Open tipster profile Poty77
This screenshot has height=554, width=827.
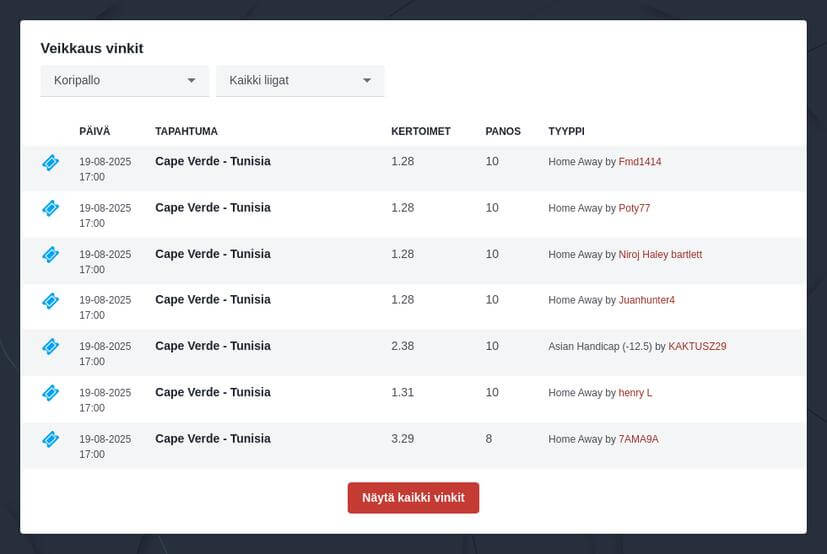click(x=634, y=208)
